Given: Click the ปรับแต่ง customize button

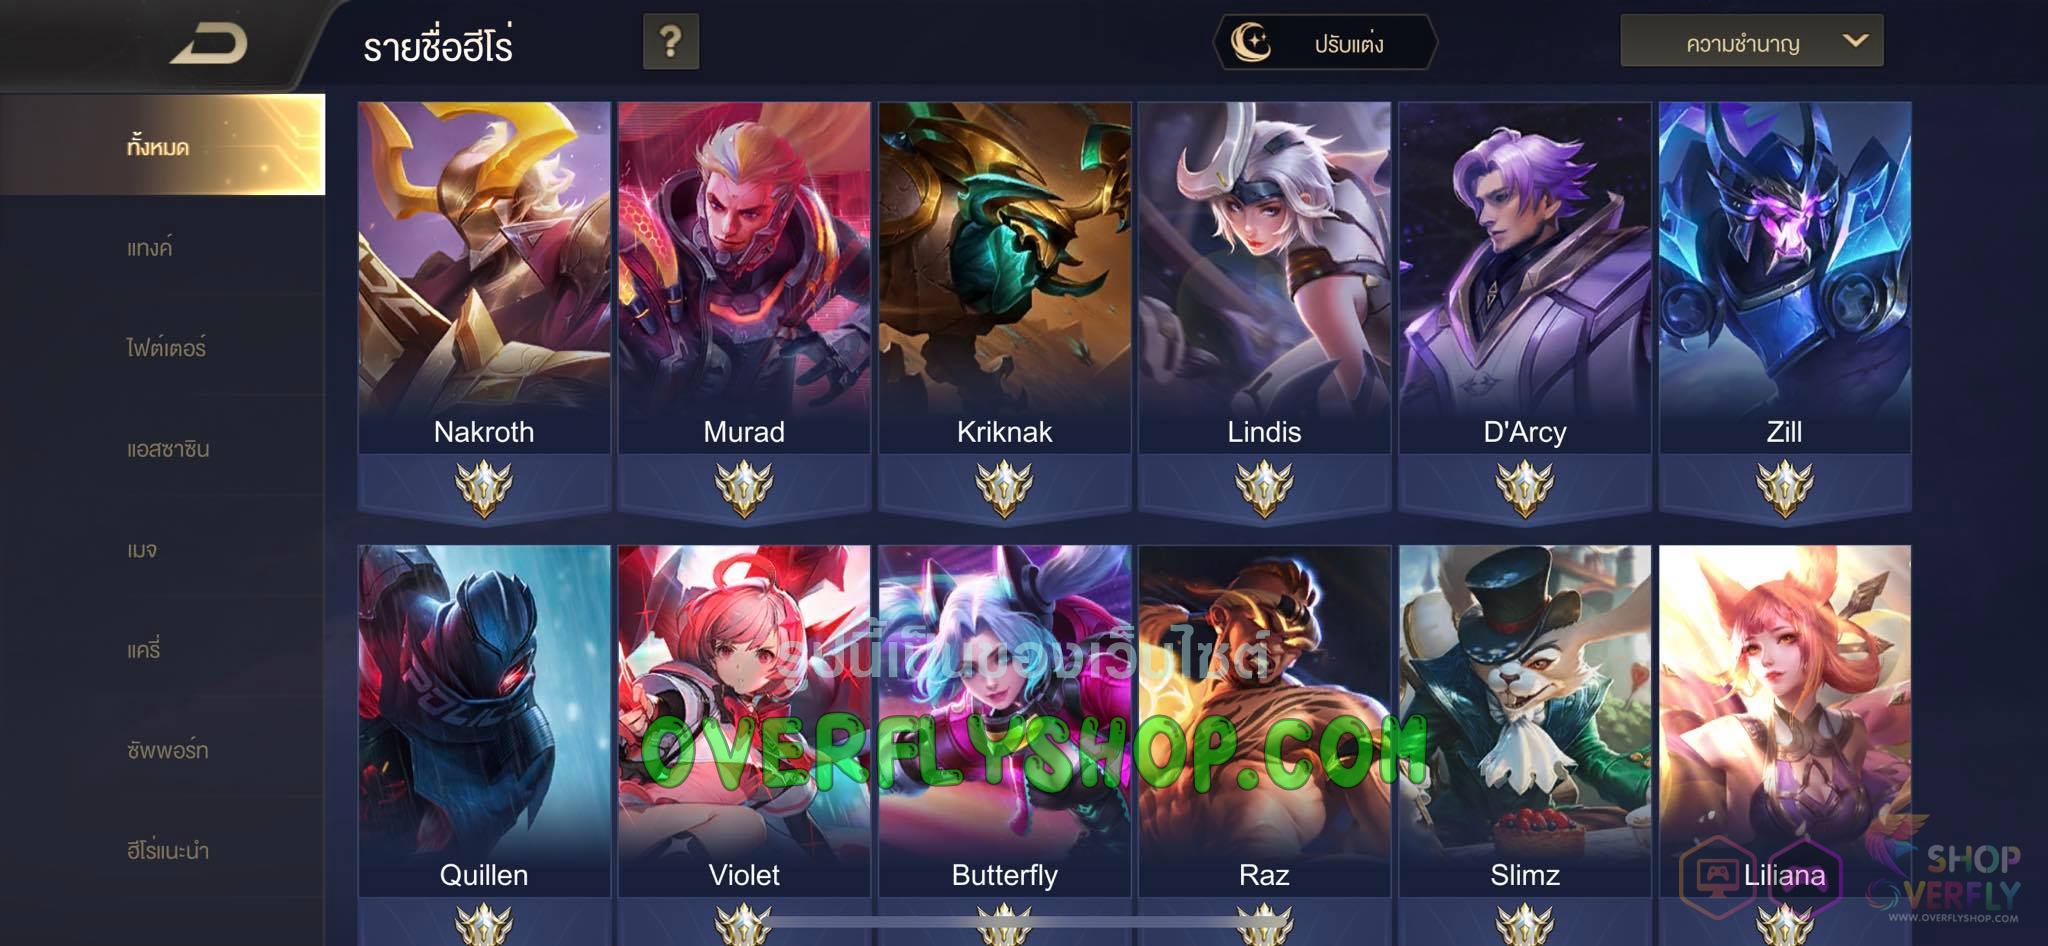Looking at the screenshot, I should click(1325, 43).
